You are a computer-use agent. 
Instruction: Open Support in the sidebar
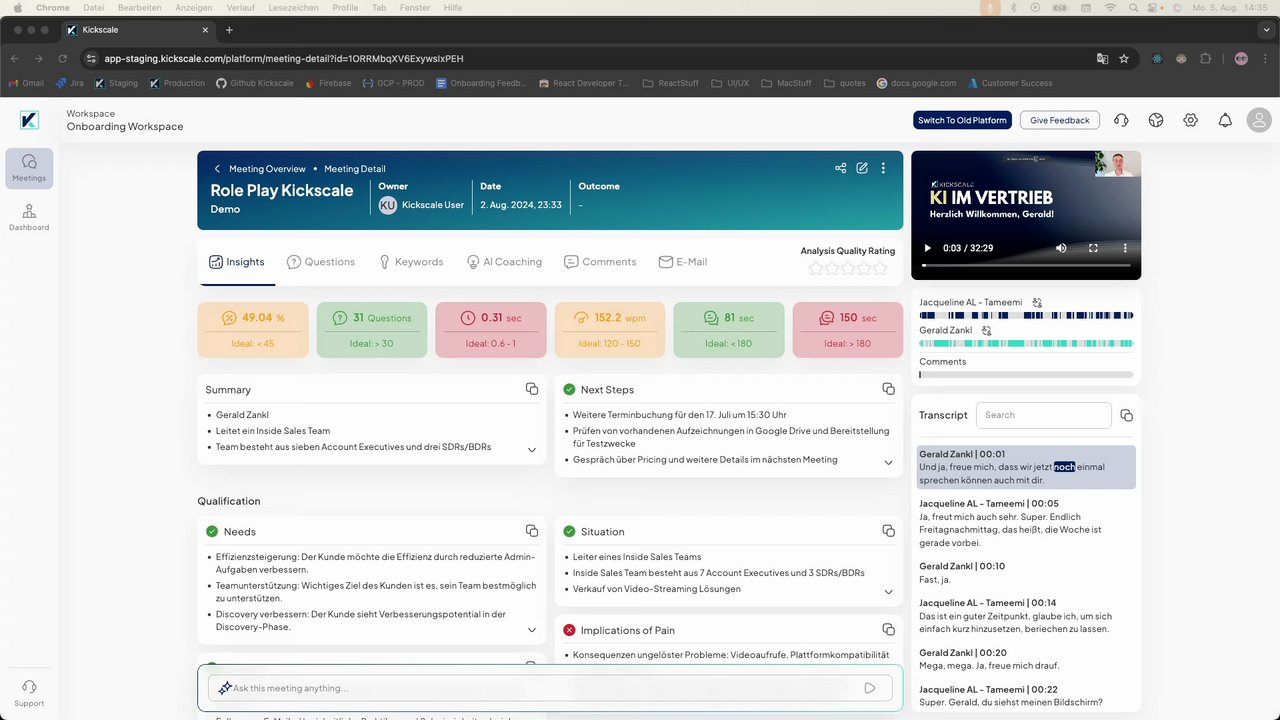pos(29,693)
